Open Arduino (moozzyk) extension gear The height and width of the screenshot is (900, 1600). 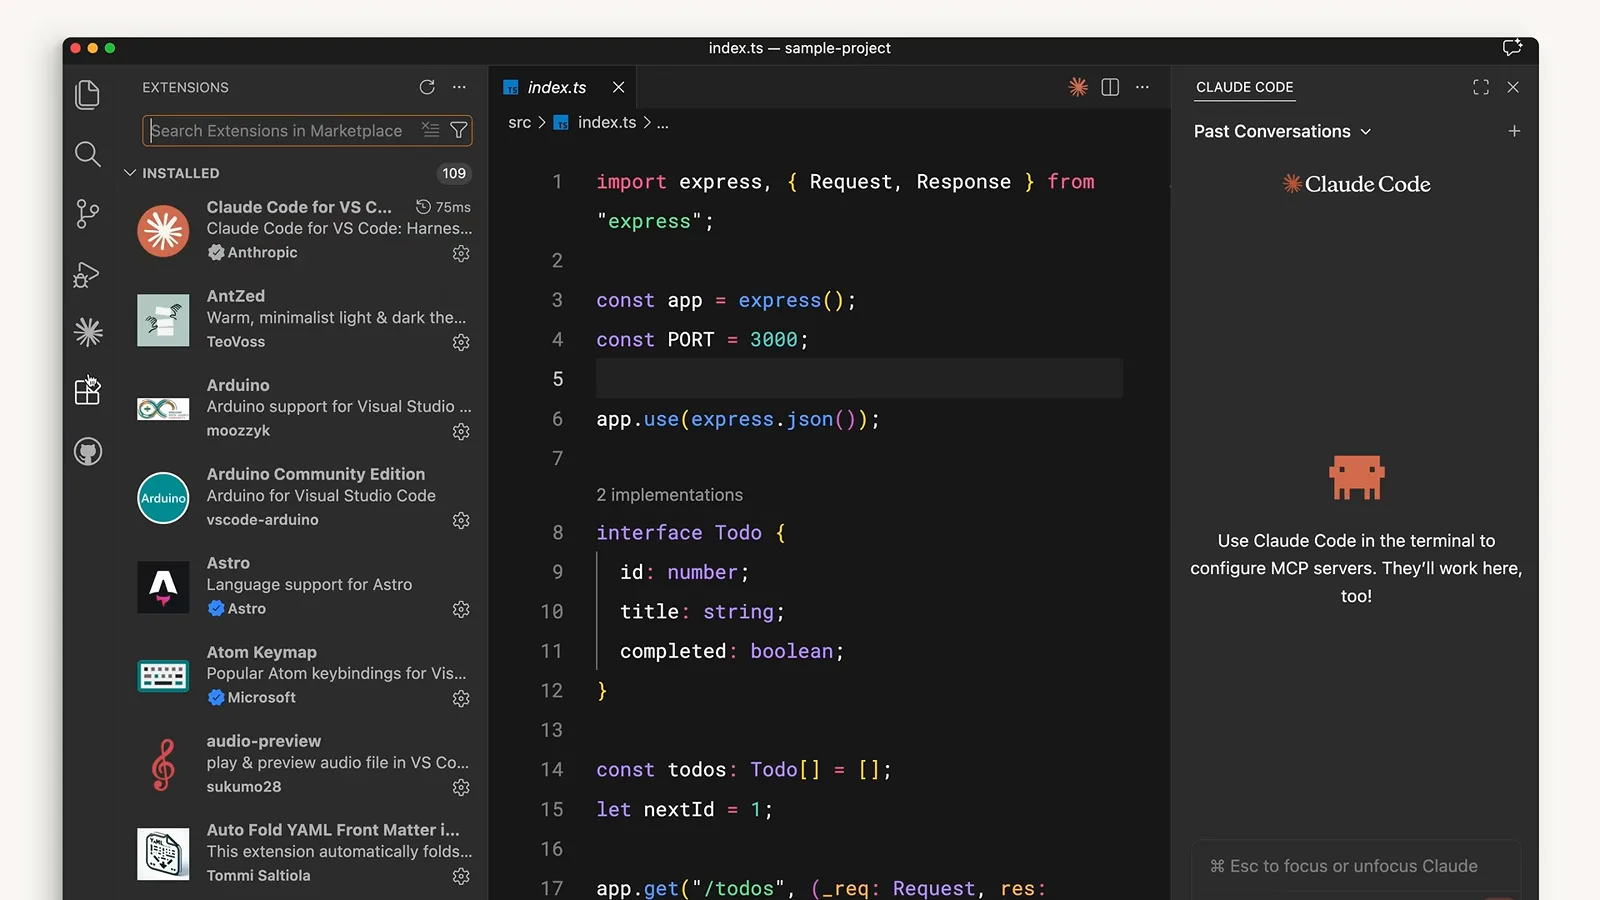tap(461, 432)
